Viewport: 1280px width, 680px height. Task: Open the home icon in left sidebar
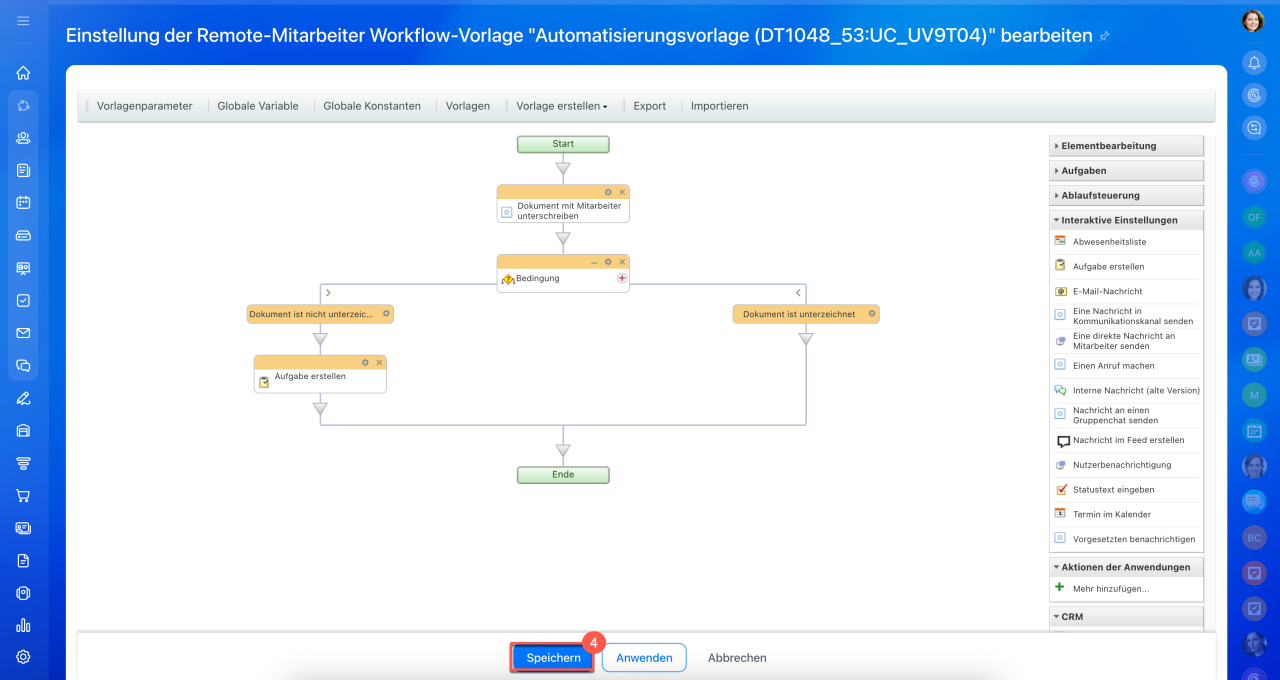[x=23, y=73]
